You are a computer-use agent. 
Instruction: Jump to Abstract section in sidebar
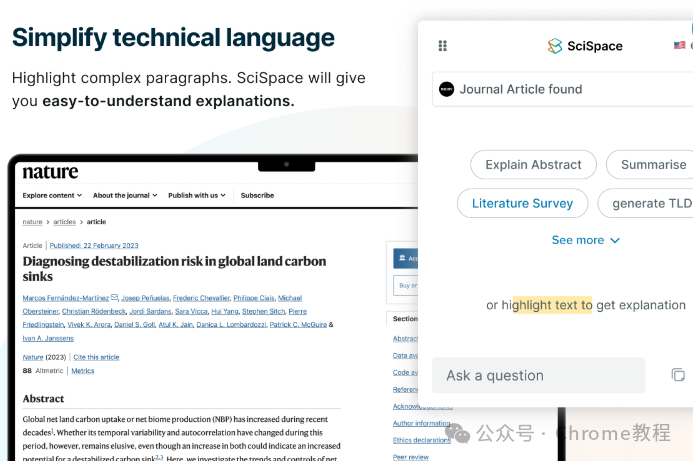click(x=405, y=339)
